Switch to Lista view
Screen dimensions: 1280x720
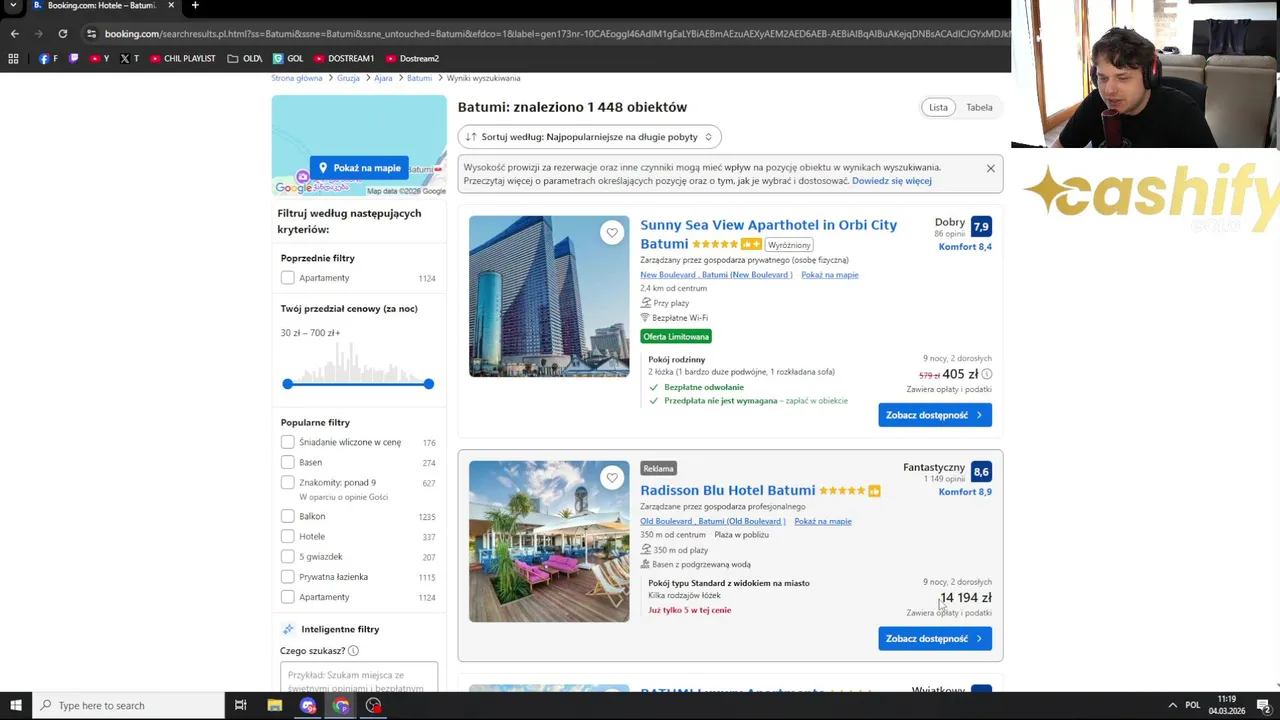938,107
